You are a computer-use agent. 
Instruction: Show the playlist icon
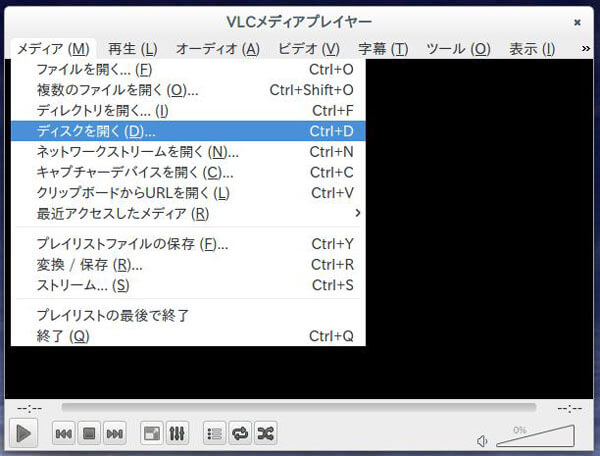214,433
